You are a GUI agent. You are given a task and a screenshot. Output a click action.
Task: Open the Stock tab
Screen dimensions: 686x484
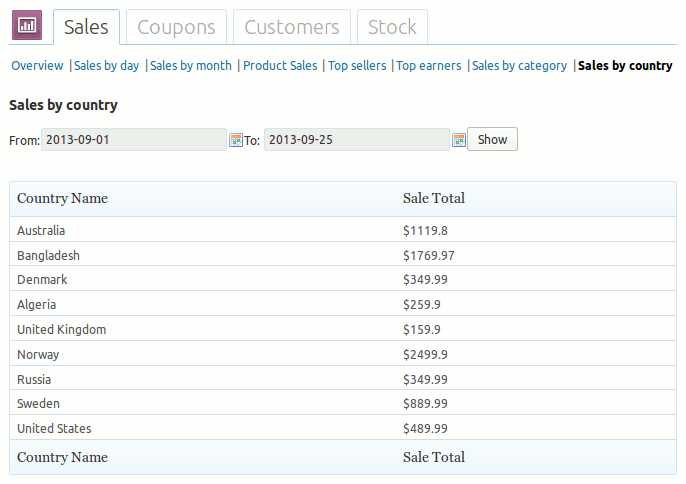pos(392,28)
